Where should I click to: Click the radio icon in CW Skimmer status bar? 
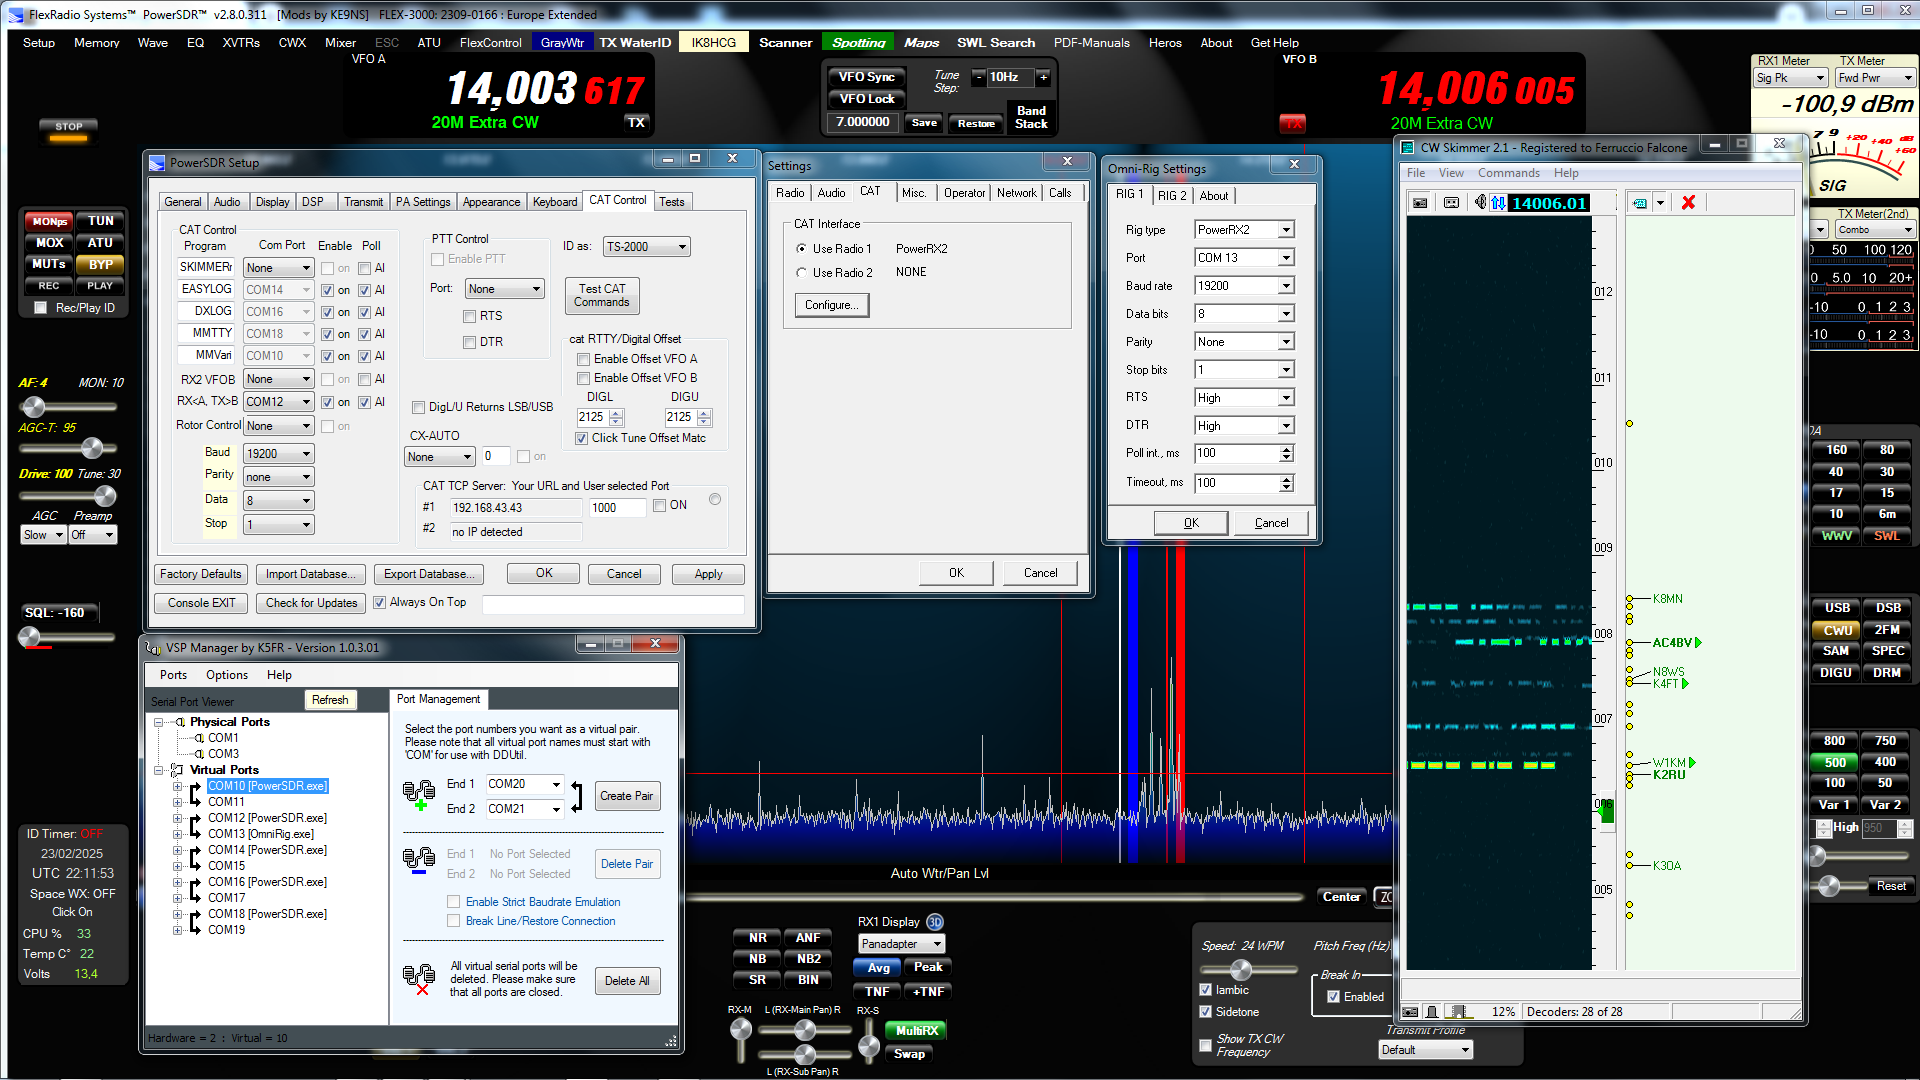(x=1410, y=1012)
